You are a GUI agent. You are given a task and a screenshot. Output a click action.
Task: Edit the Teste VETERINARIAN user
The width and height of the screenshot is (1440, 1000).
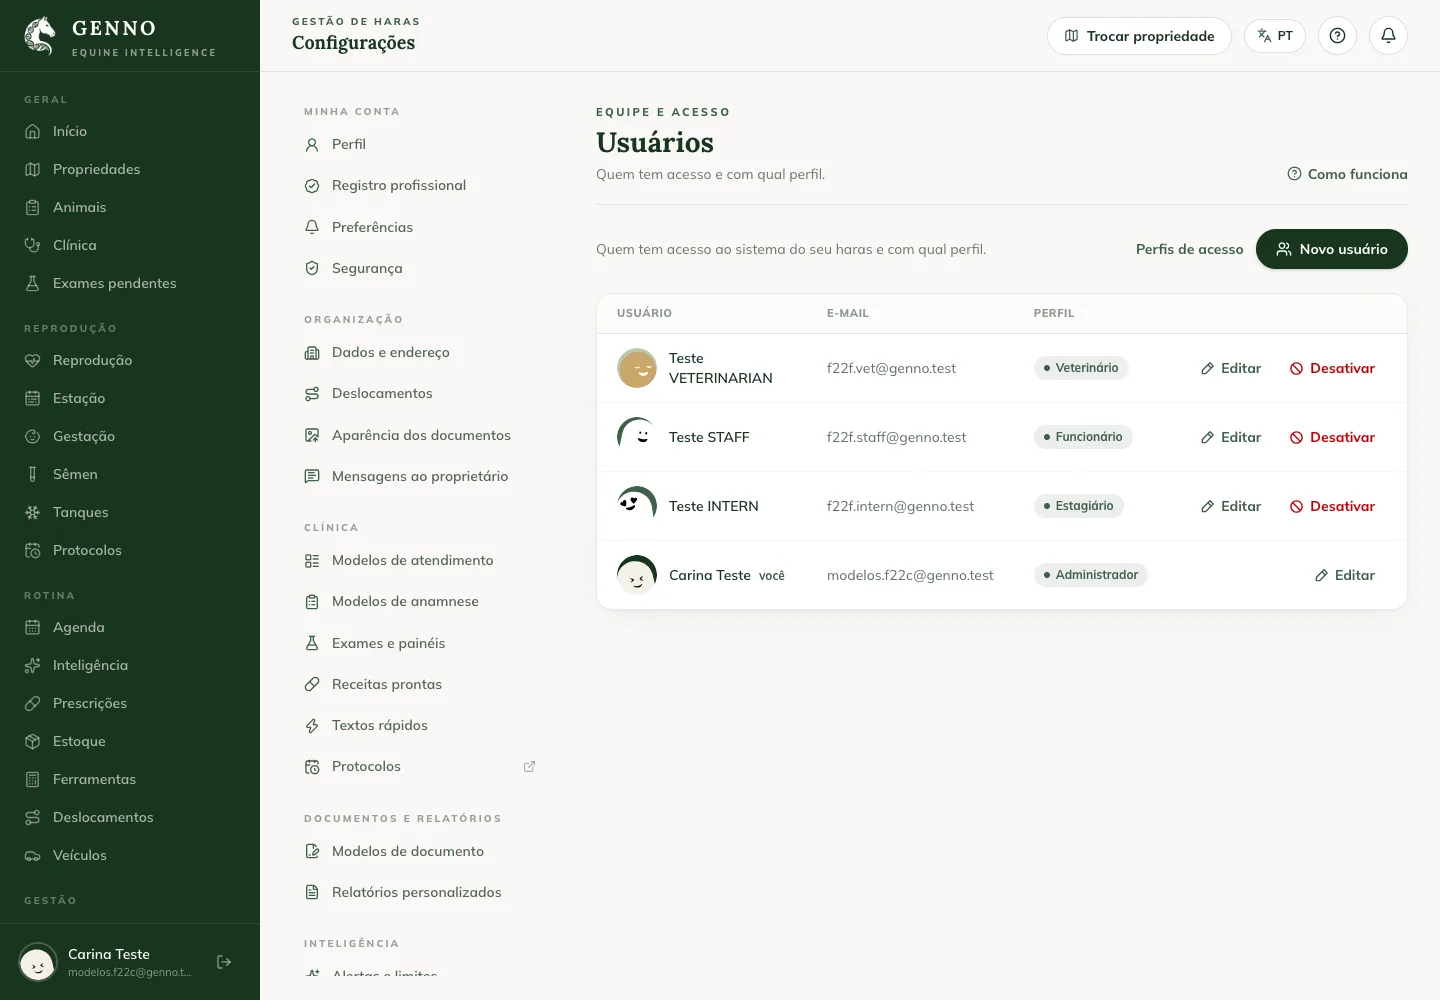click(1231, 368)
